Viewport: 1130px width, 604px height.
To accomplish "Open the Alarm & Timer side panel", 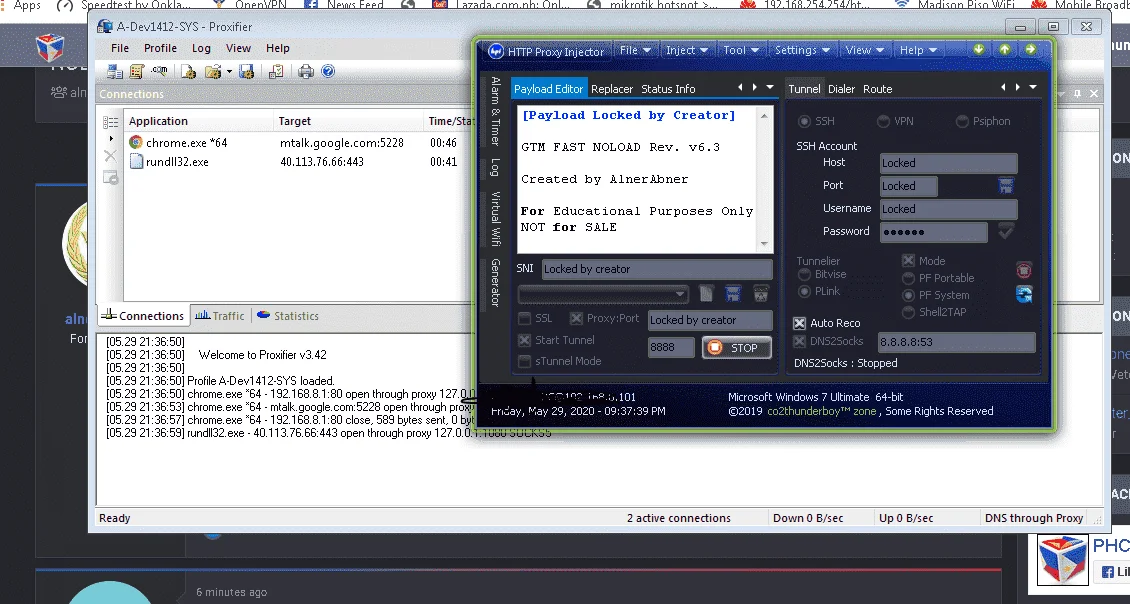I will pos(495,111).
